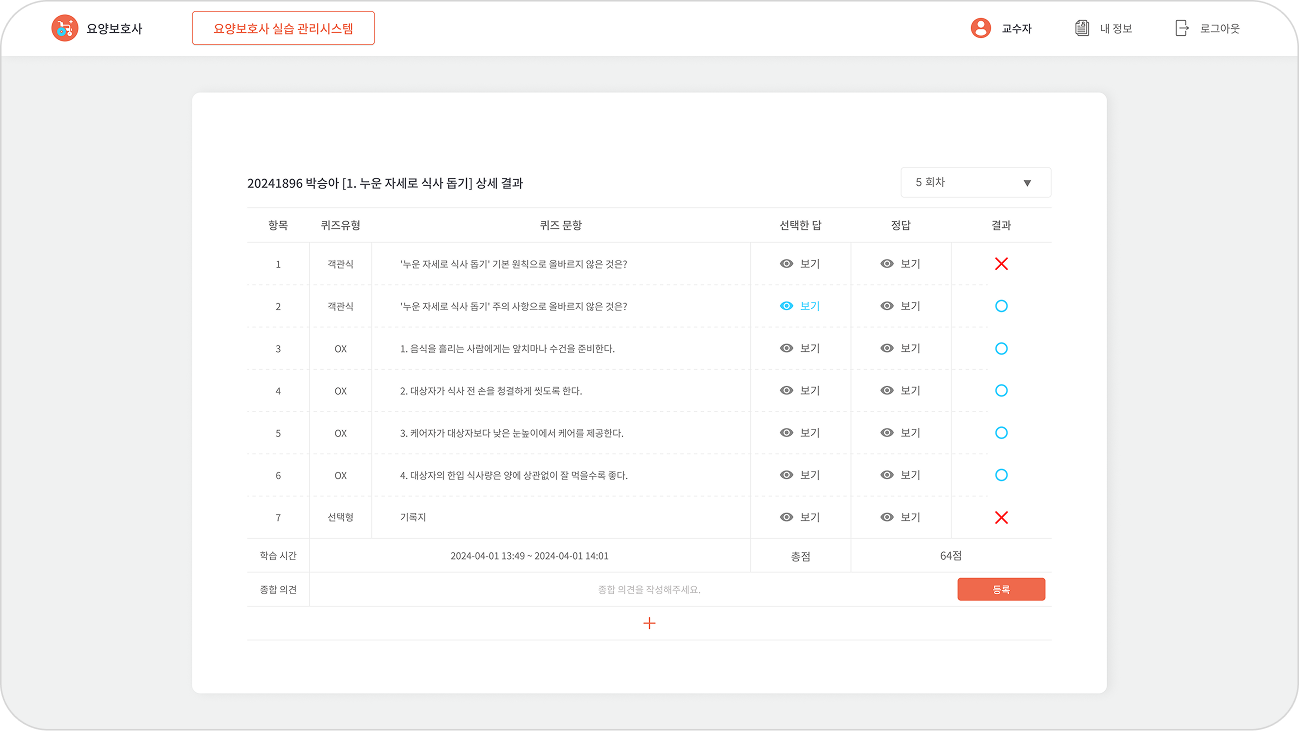This screenshot has height=731, width=1299.
Task: Click the red X result for item 1
Action: (x=1001, y=264)
